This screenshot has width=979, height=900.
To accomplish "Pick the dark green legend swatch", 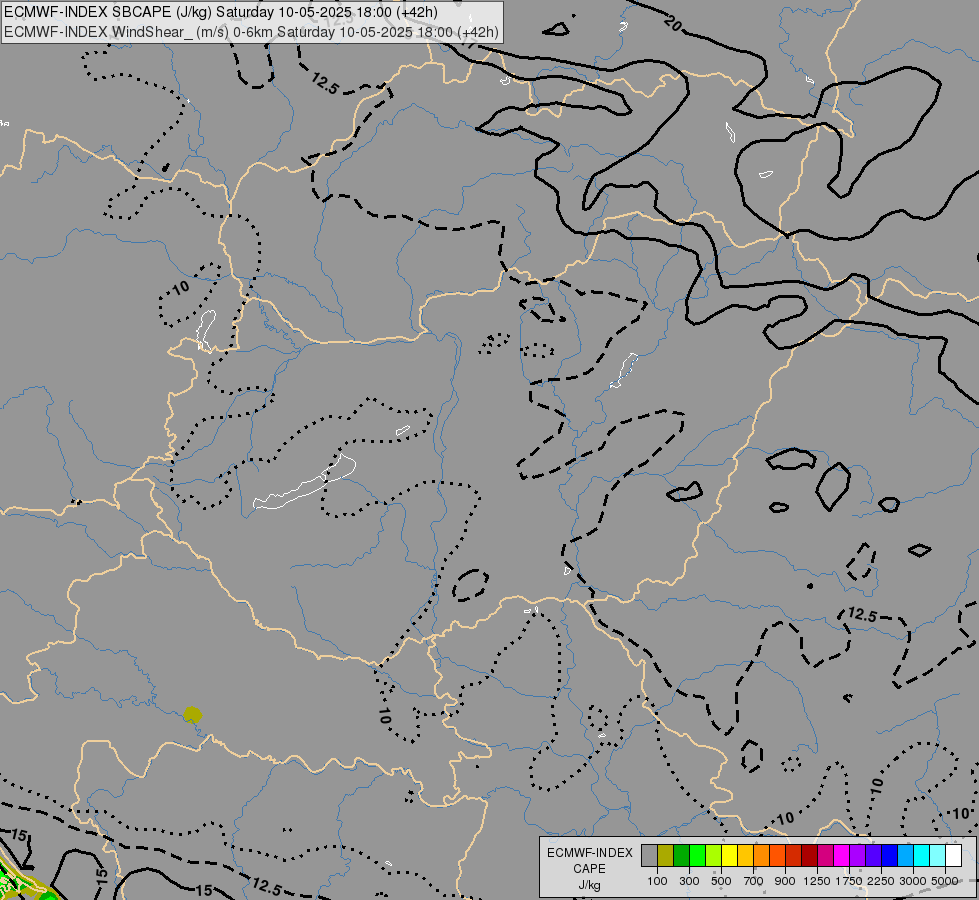I will pyautogui.click(x=681, y=856).
